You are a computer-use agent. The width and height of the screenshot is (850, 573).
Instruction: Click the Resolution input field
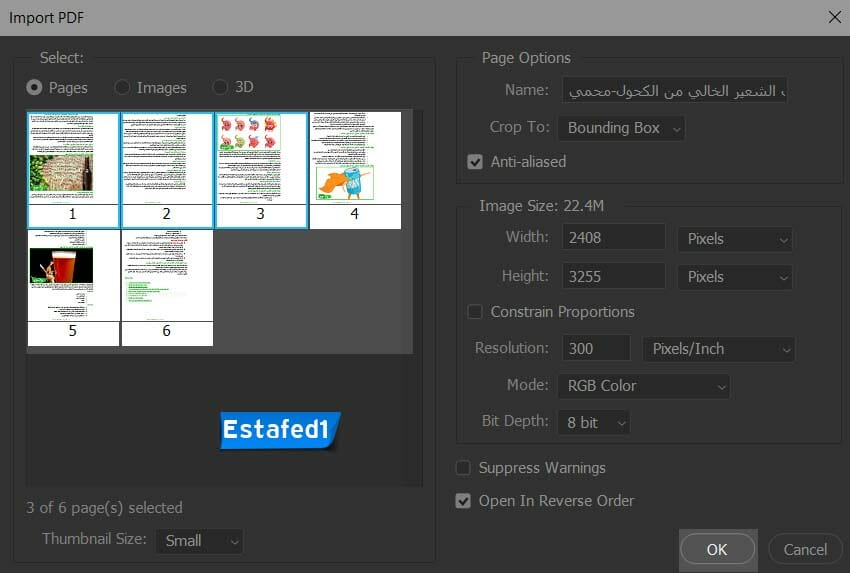596,349
